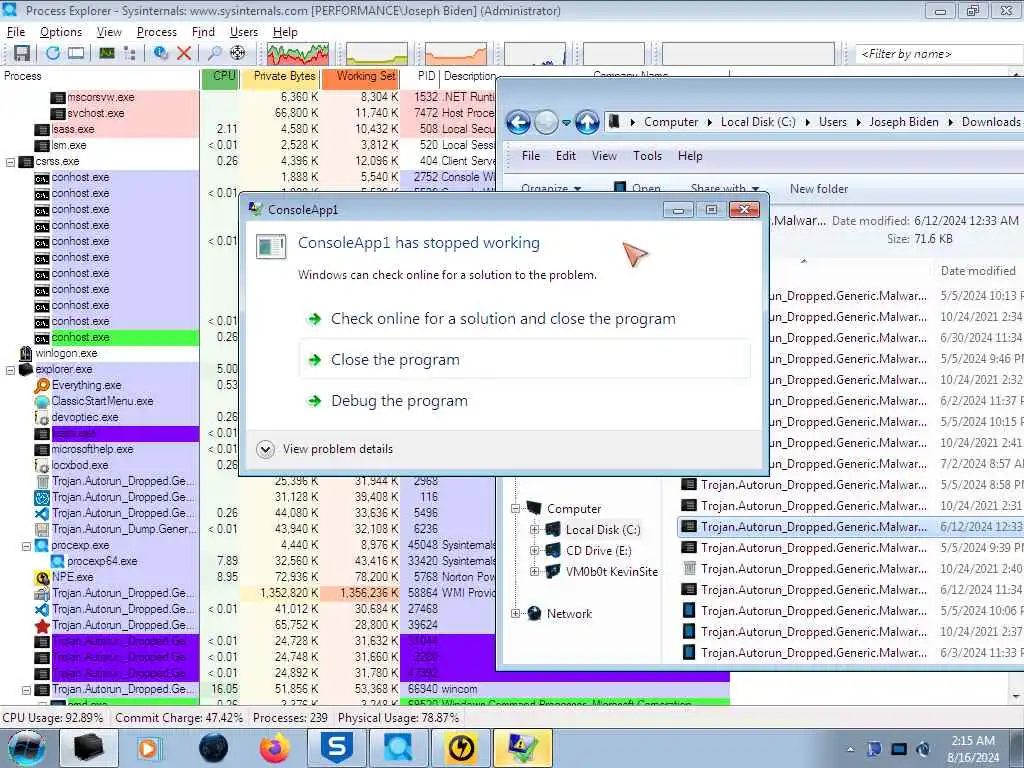Open the media player taskbar icon
The height and width of the screenshot is (768, 1024).
(x=148, y=748)
